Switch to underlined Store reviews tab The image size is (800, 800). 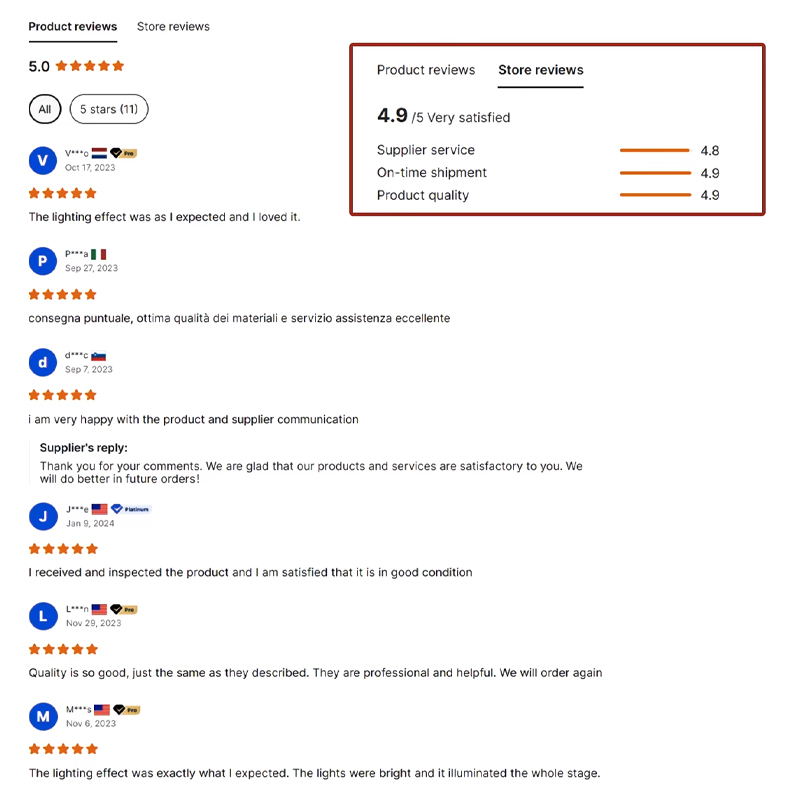(x=540, y=70)
